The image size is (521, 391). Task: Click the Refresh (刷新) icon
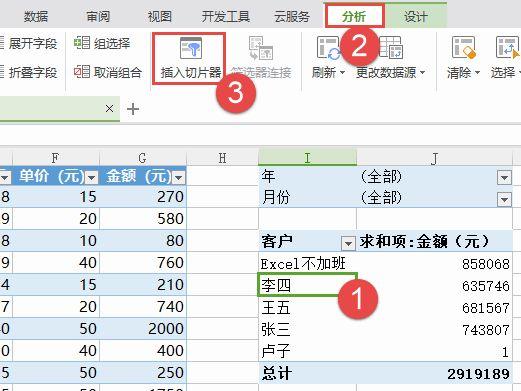(328, 49)
